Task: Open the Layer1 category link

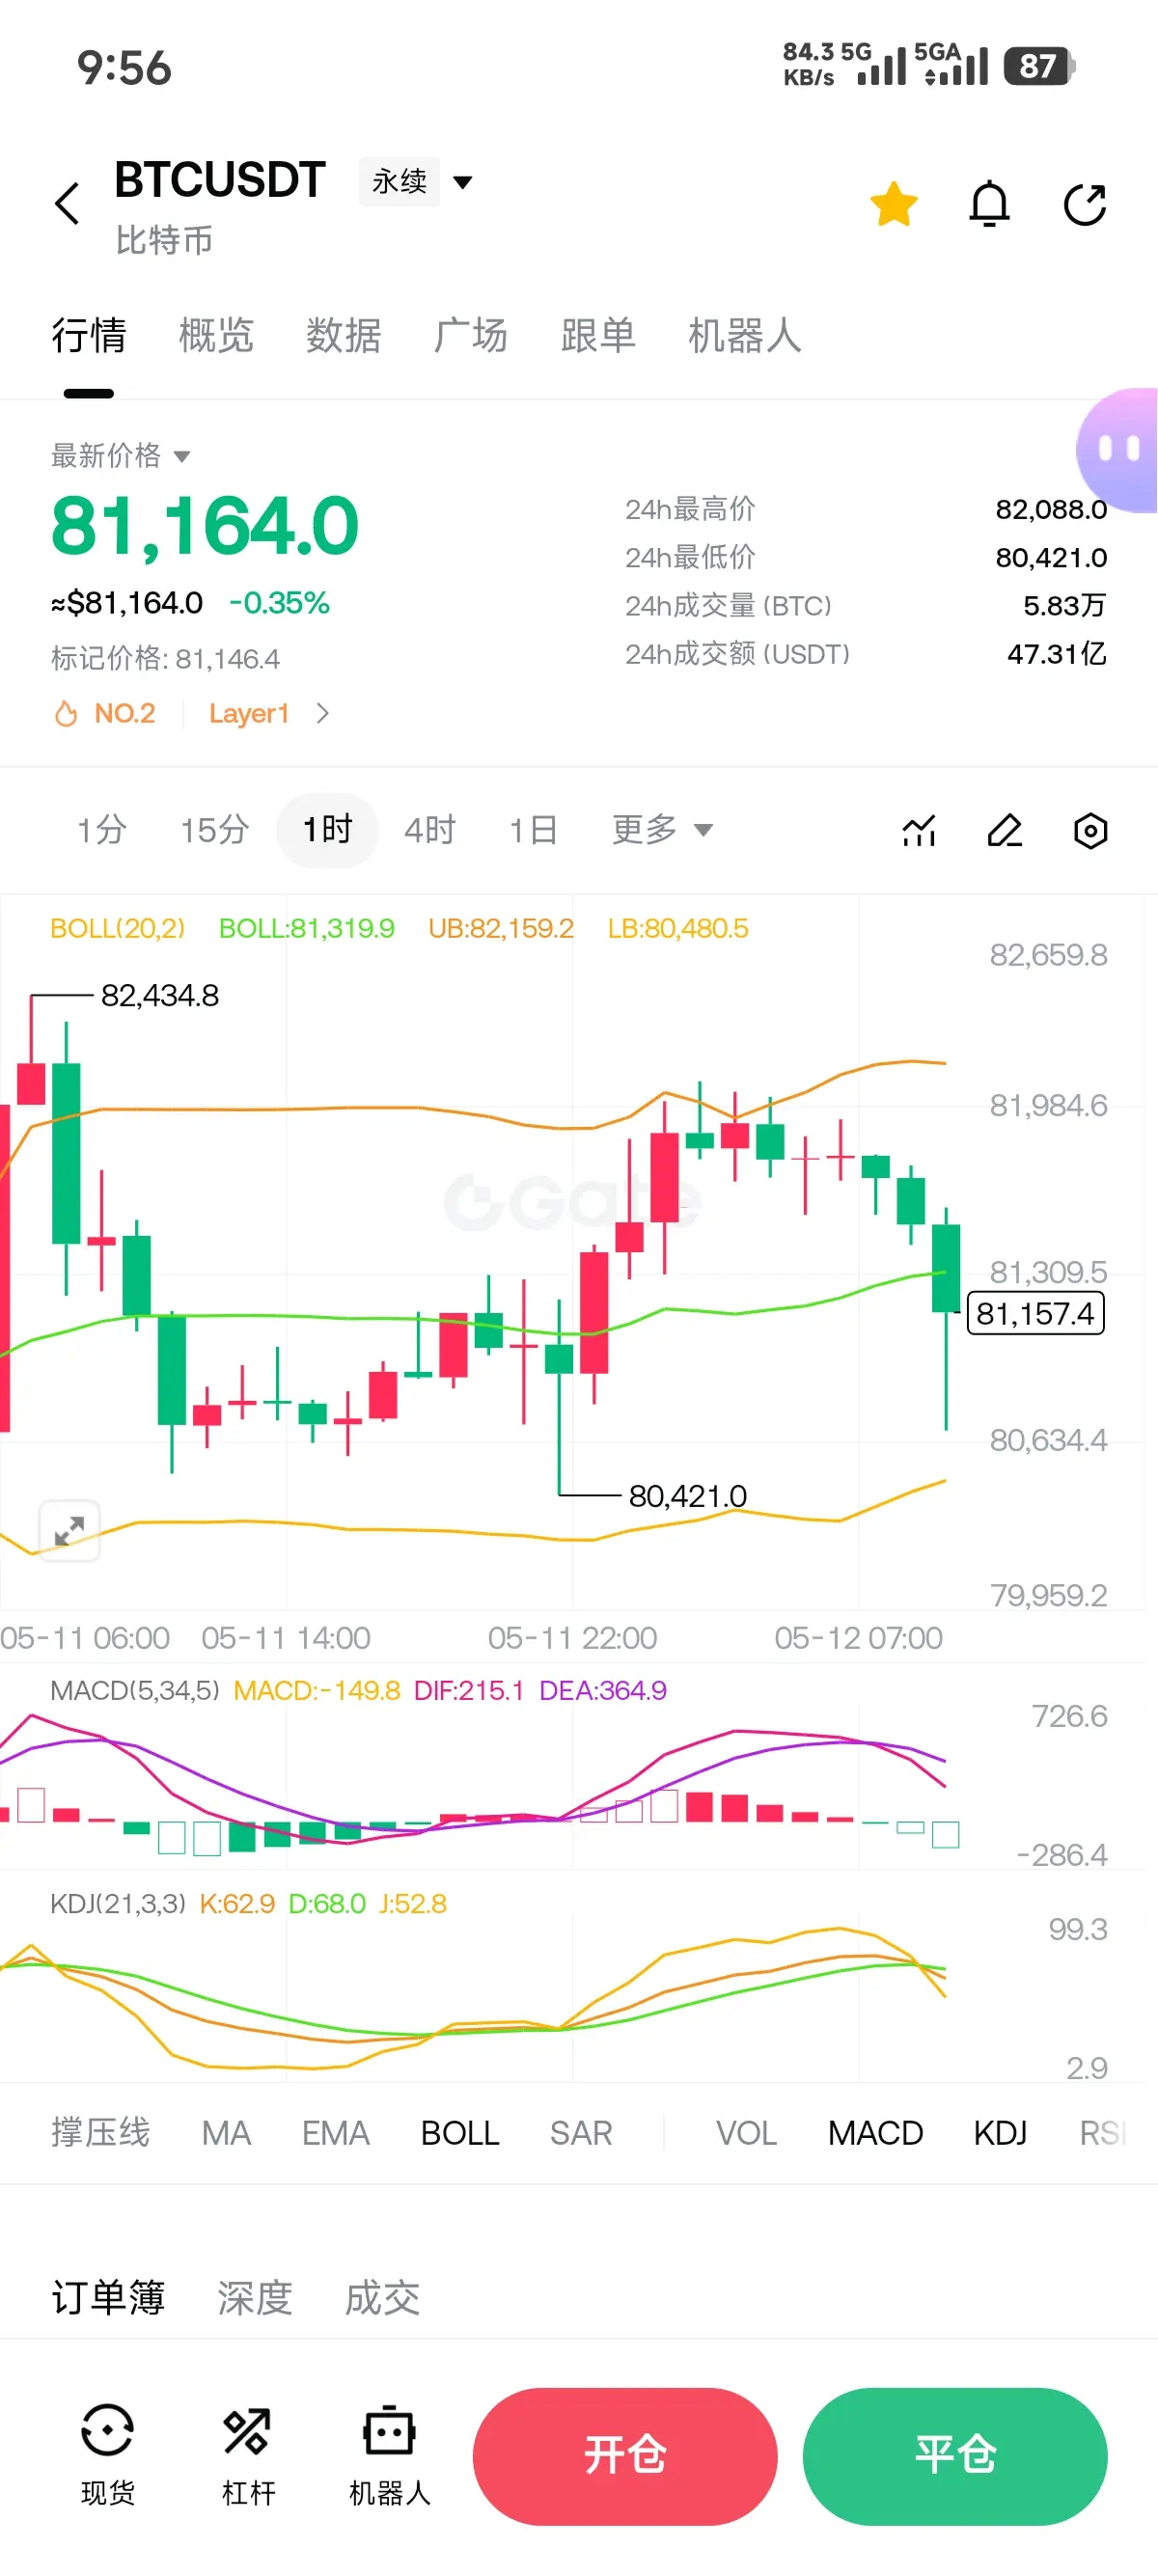Action: [x=249, y=713]
